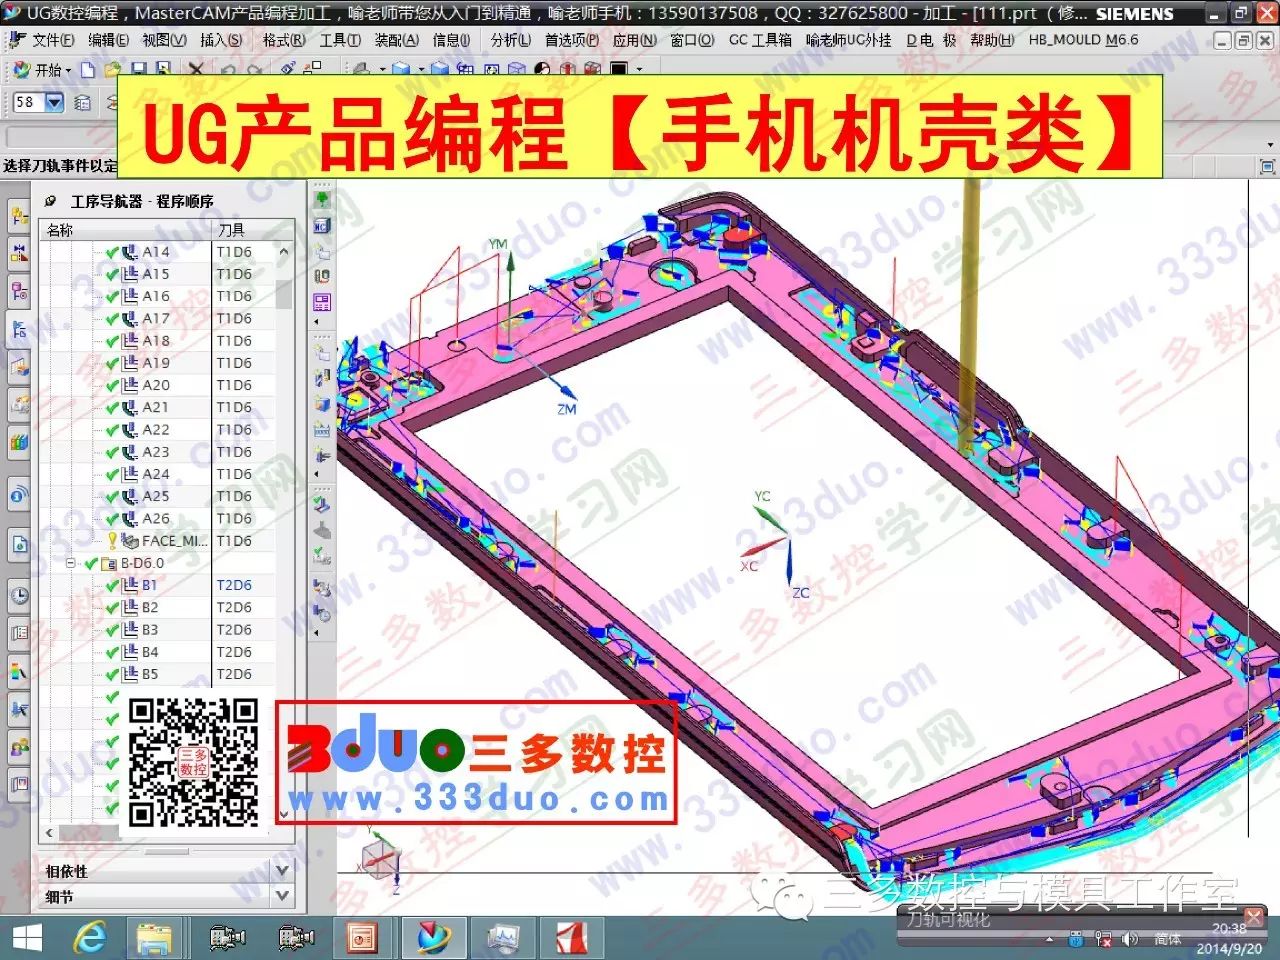Click the New file icon
This screenshot has height=960, width=1280.
[88, 70]
